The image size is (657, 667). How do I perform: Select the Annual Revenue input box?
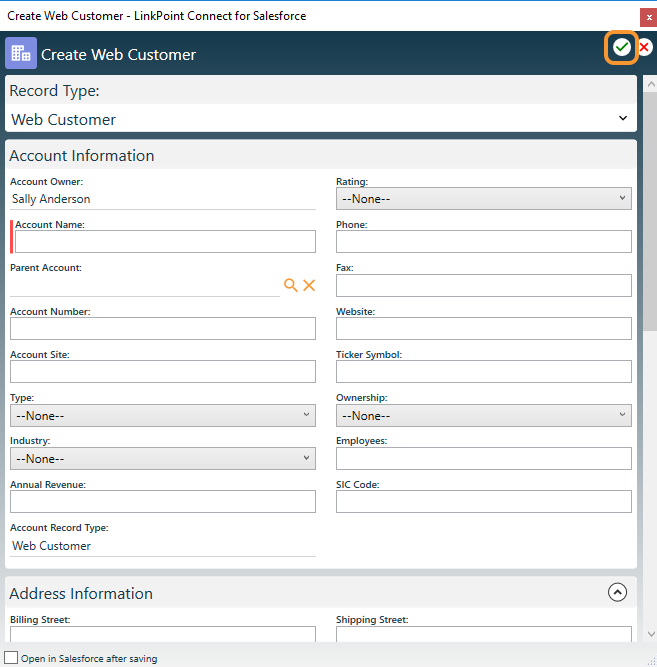tap(162, 501)
